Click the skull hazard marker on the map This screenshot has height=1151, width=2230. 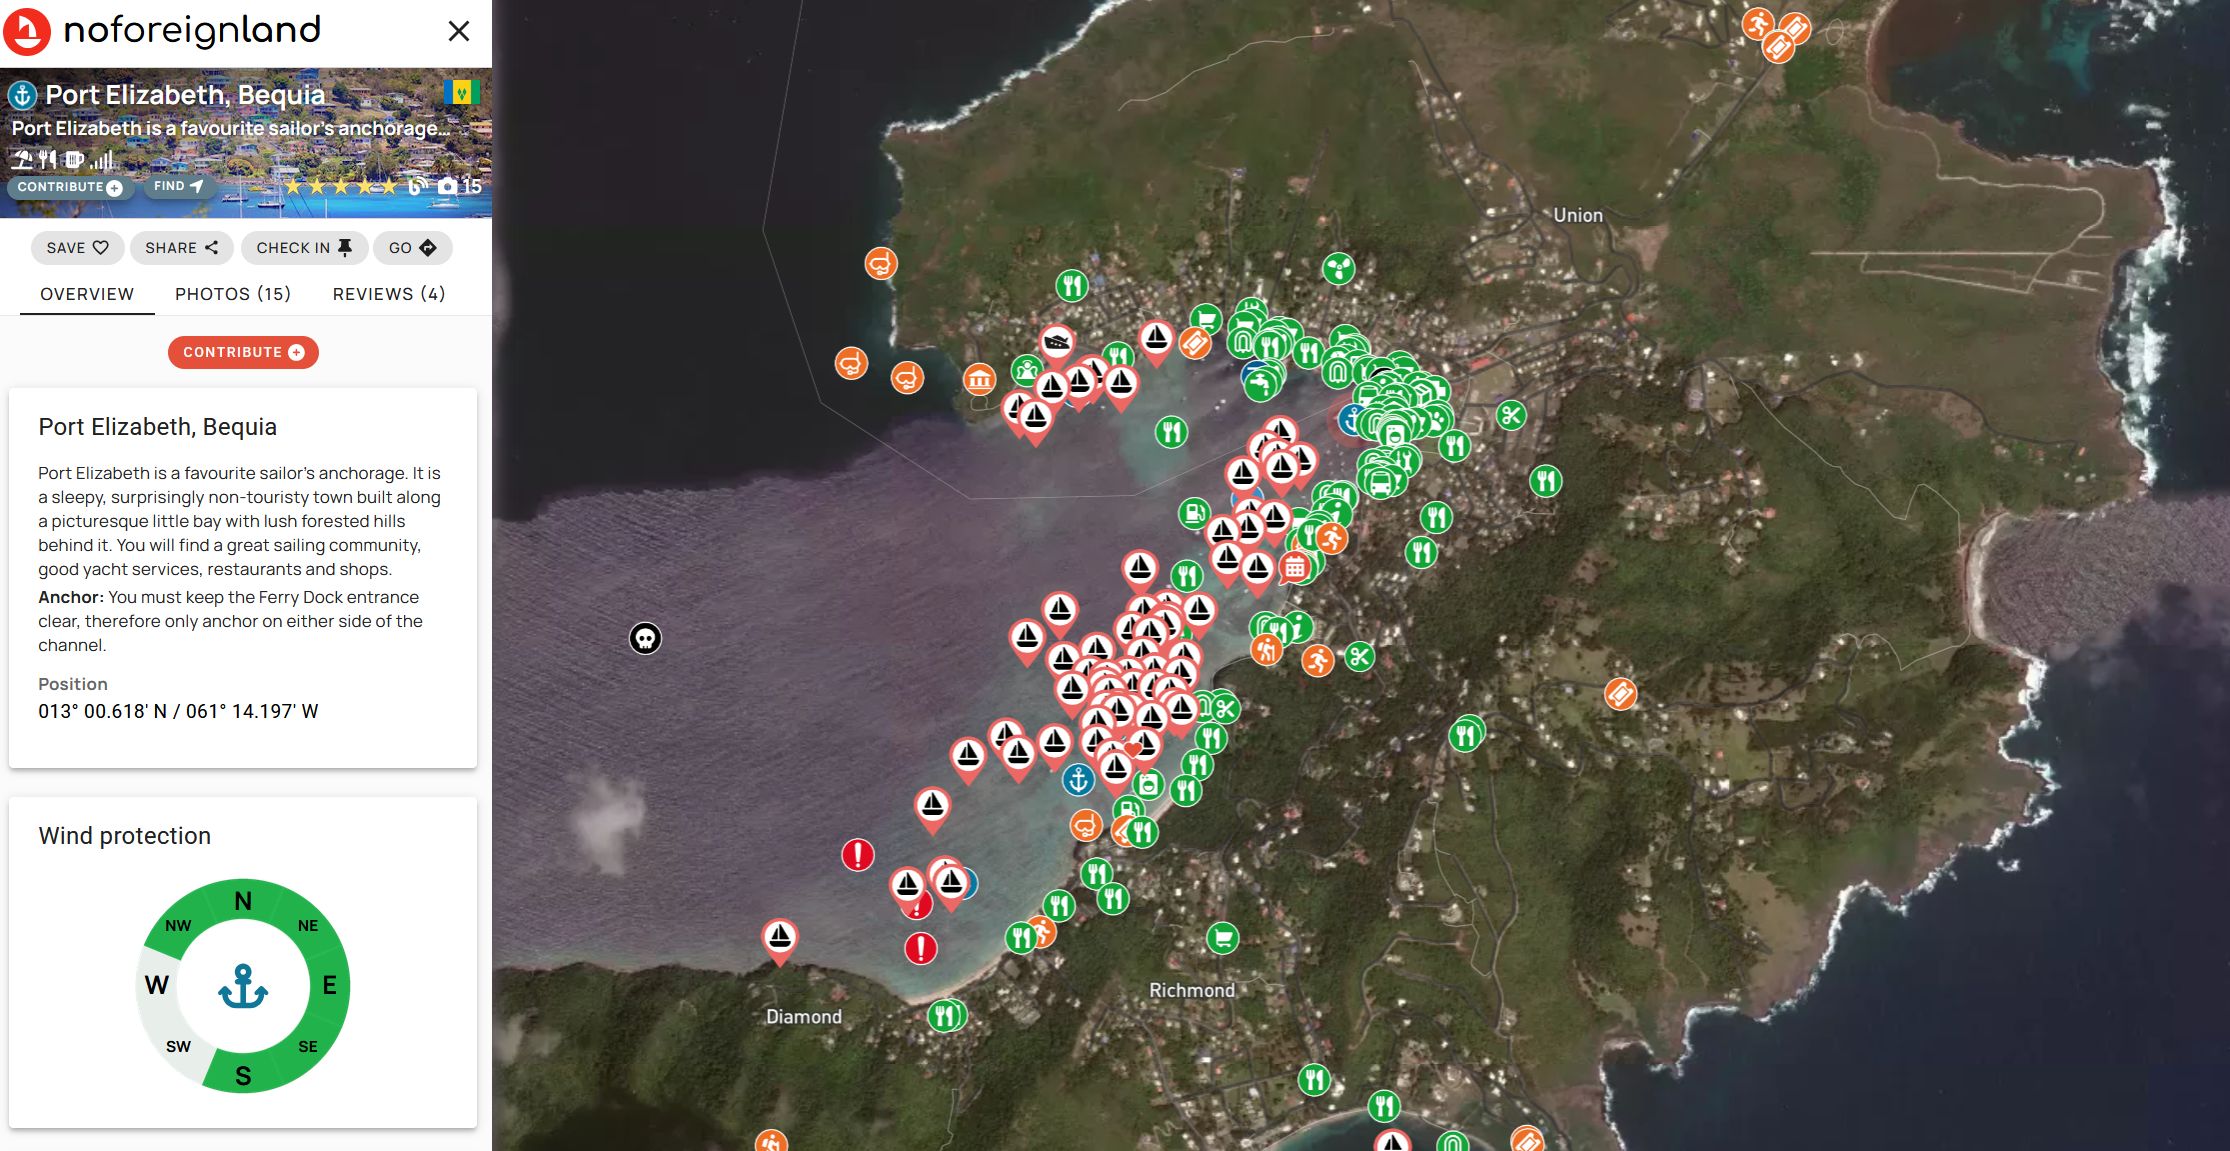click(x=645, y=638)
